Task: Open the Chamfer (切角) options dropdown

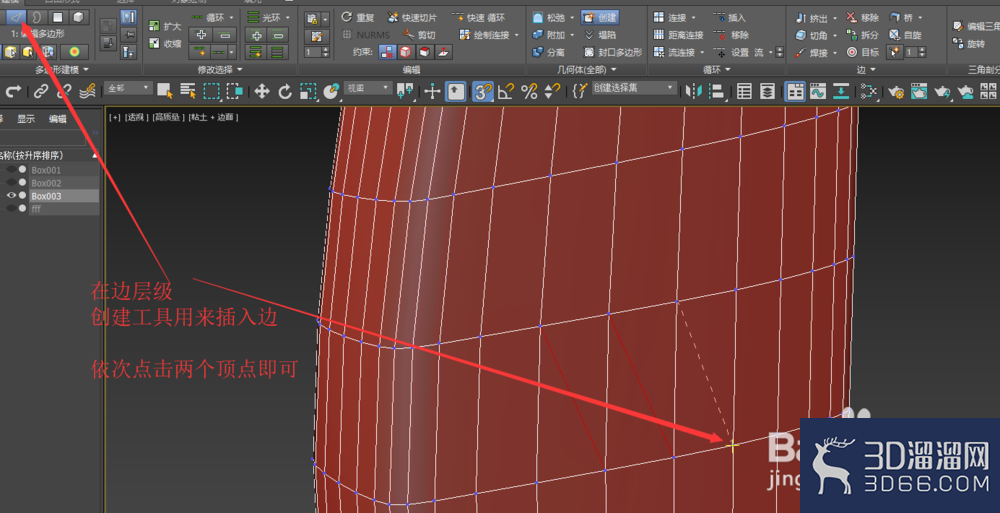Action: tap(834, 36)
